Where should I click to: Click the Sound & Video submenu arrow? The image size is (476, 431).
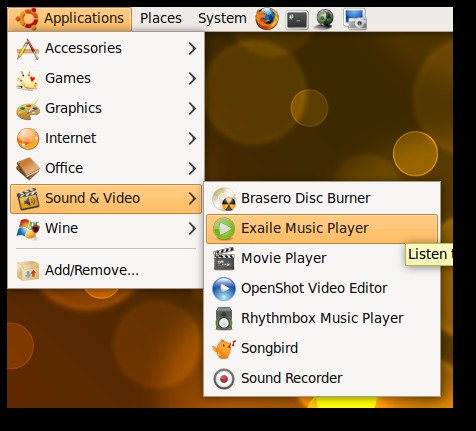pyautogui.click(x=192, y=199)
